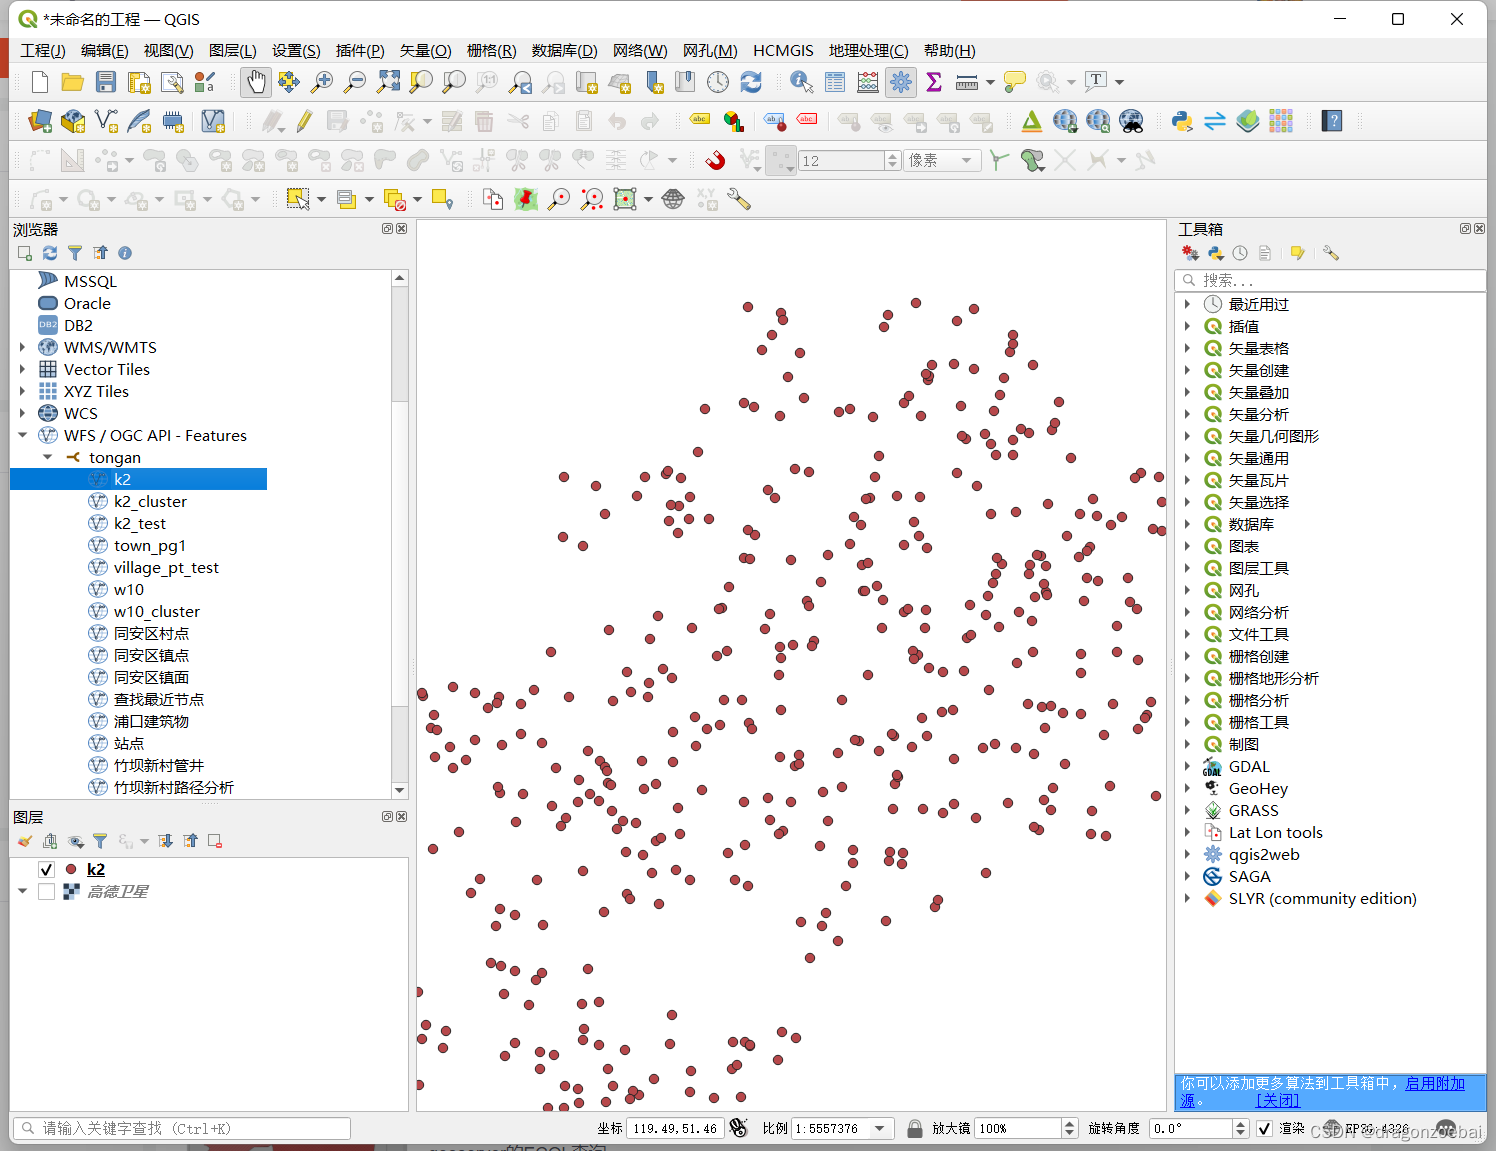Click the k2 layer red symbol swatch
Image resolution: width=1496 pixels, height=1151 pixels.
pyautogui.click(x=71, y=869)
